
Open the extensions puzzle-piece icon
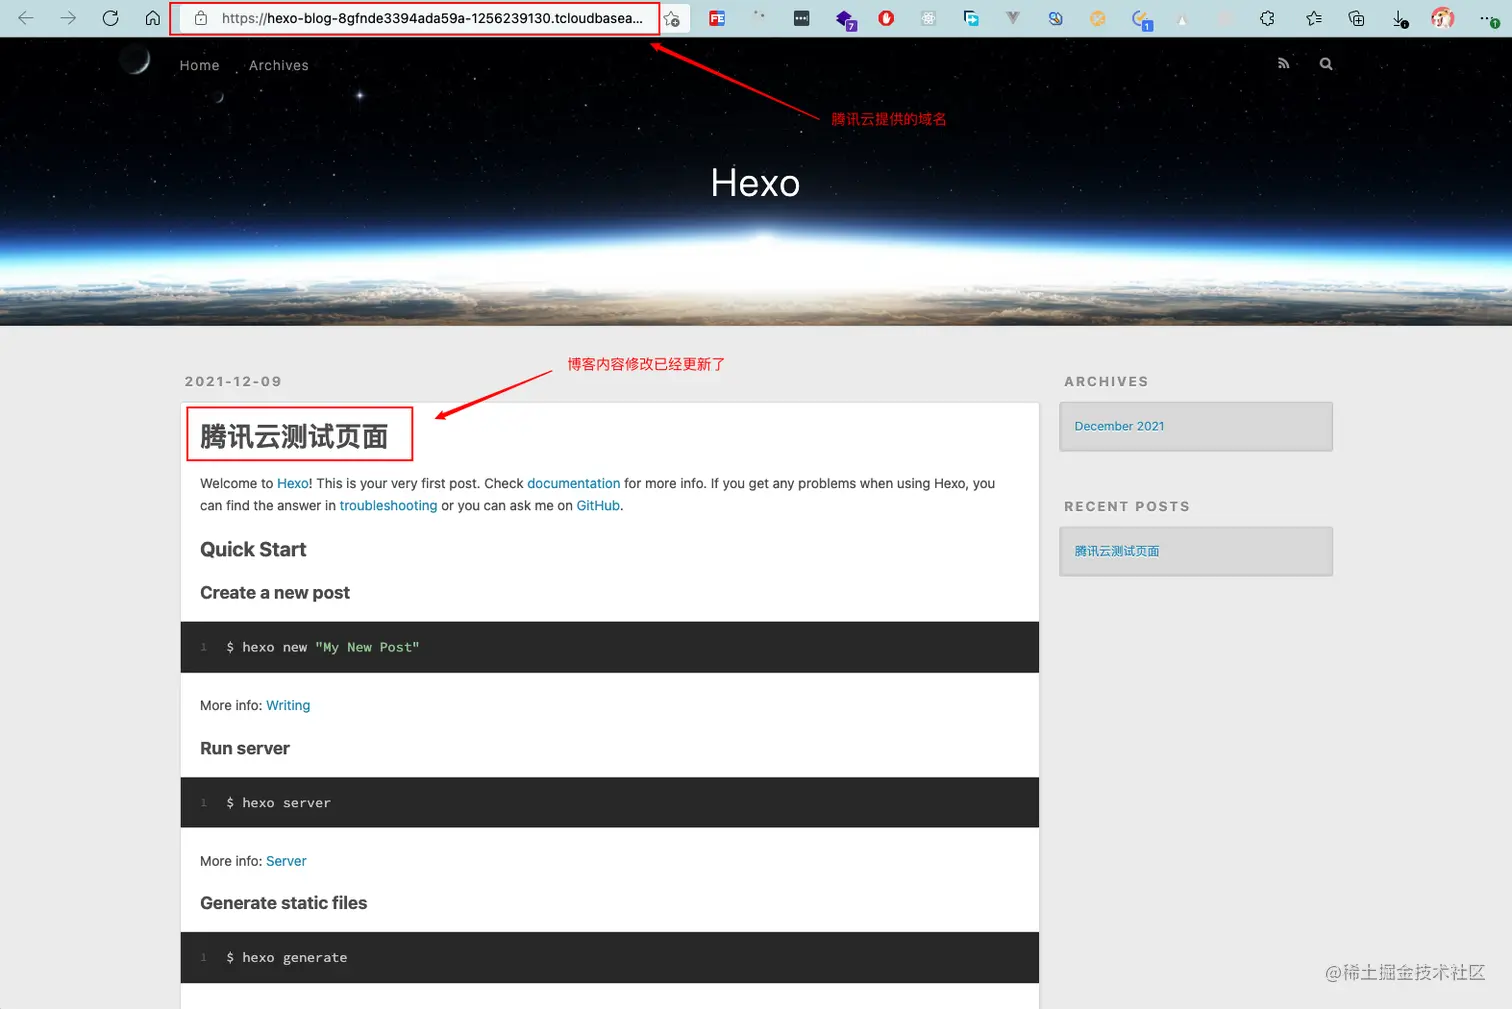point(1267,17)
